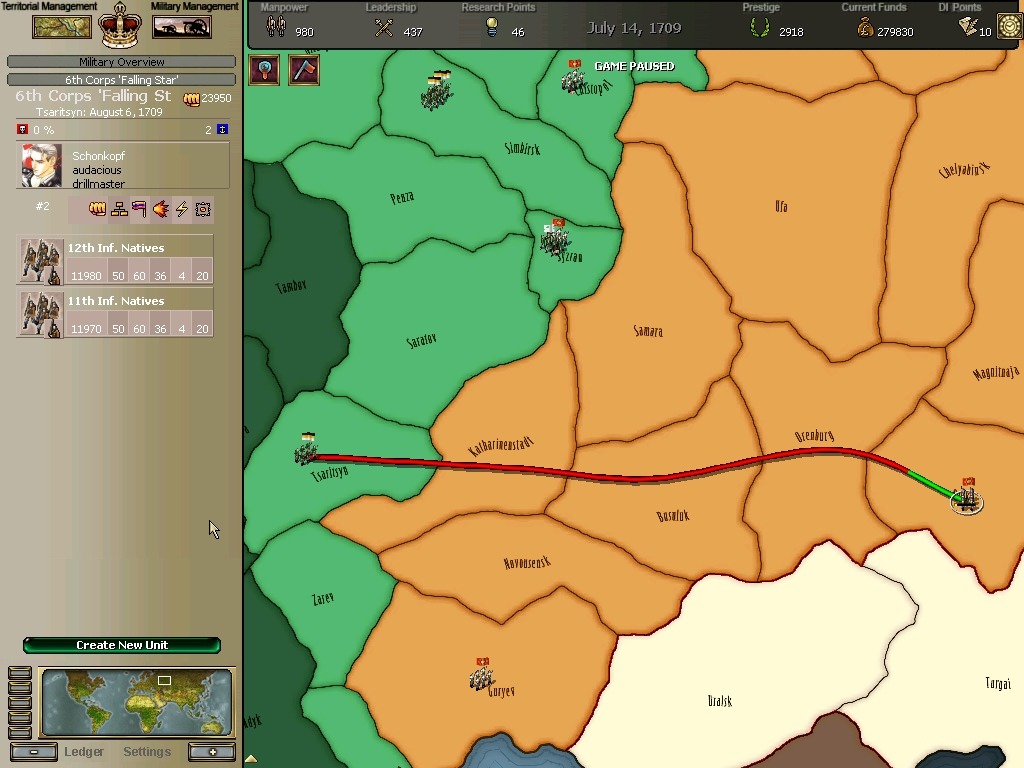This screenshot has width=1024, height=768.
Task: Click the second map mode button beside minimap
Action: coord(20,688)
